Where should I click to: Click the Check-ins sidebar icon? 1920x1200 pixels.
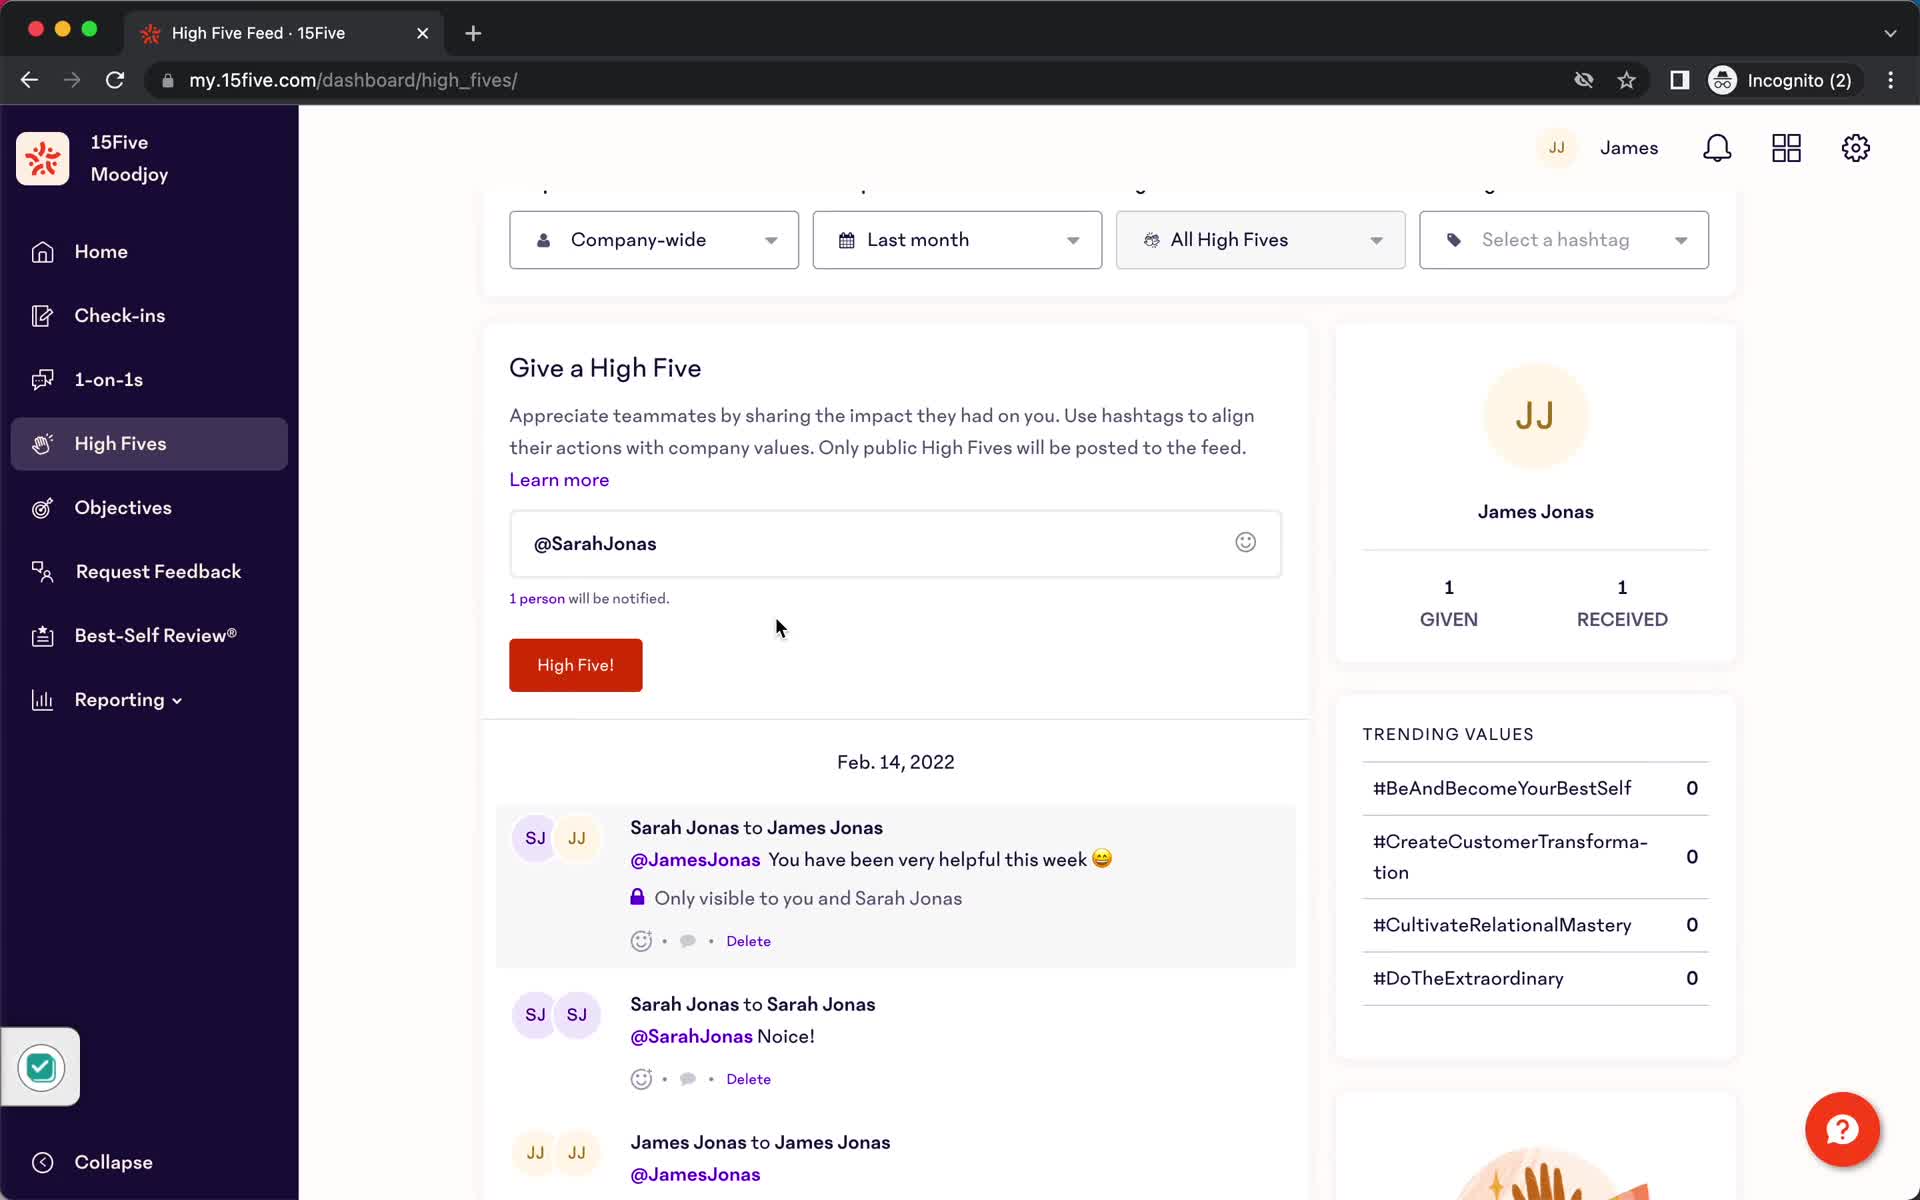[x=41, y=315]
